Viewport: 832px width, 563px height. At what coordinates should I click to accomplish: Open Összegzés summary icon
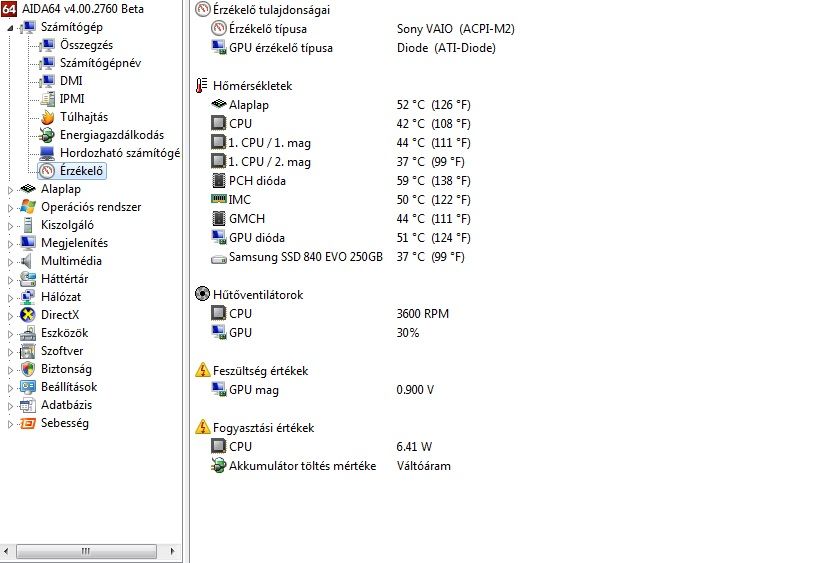pyautogui.click(x=47, y=45)
